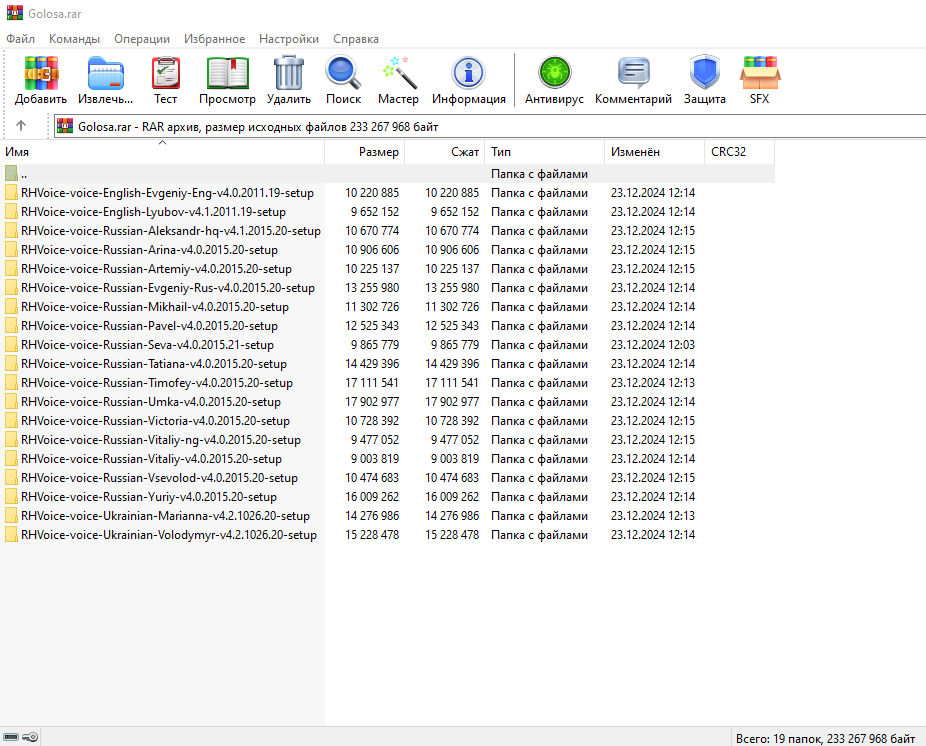Viewport: 926px width, 746px height.
Task: Show archive Информация icon
Action: coord(468,74)
